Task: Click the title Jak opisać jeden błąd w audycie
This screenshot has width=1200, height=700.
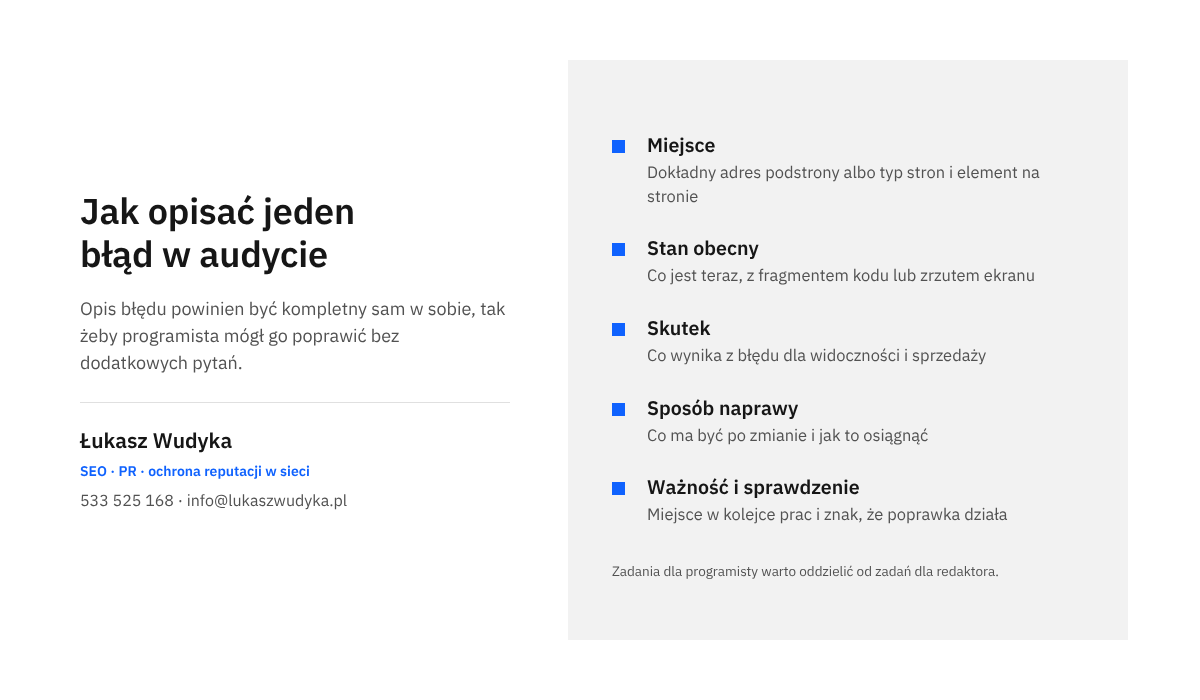Action: (x=217, y=233)
